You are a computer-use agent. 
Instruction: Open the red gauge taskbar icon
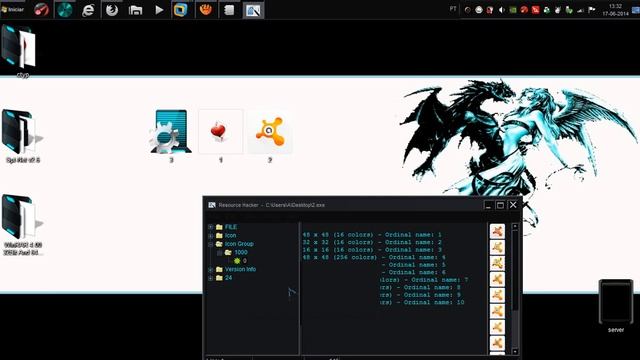(x=41, y=10)
